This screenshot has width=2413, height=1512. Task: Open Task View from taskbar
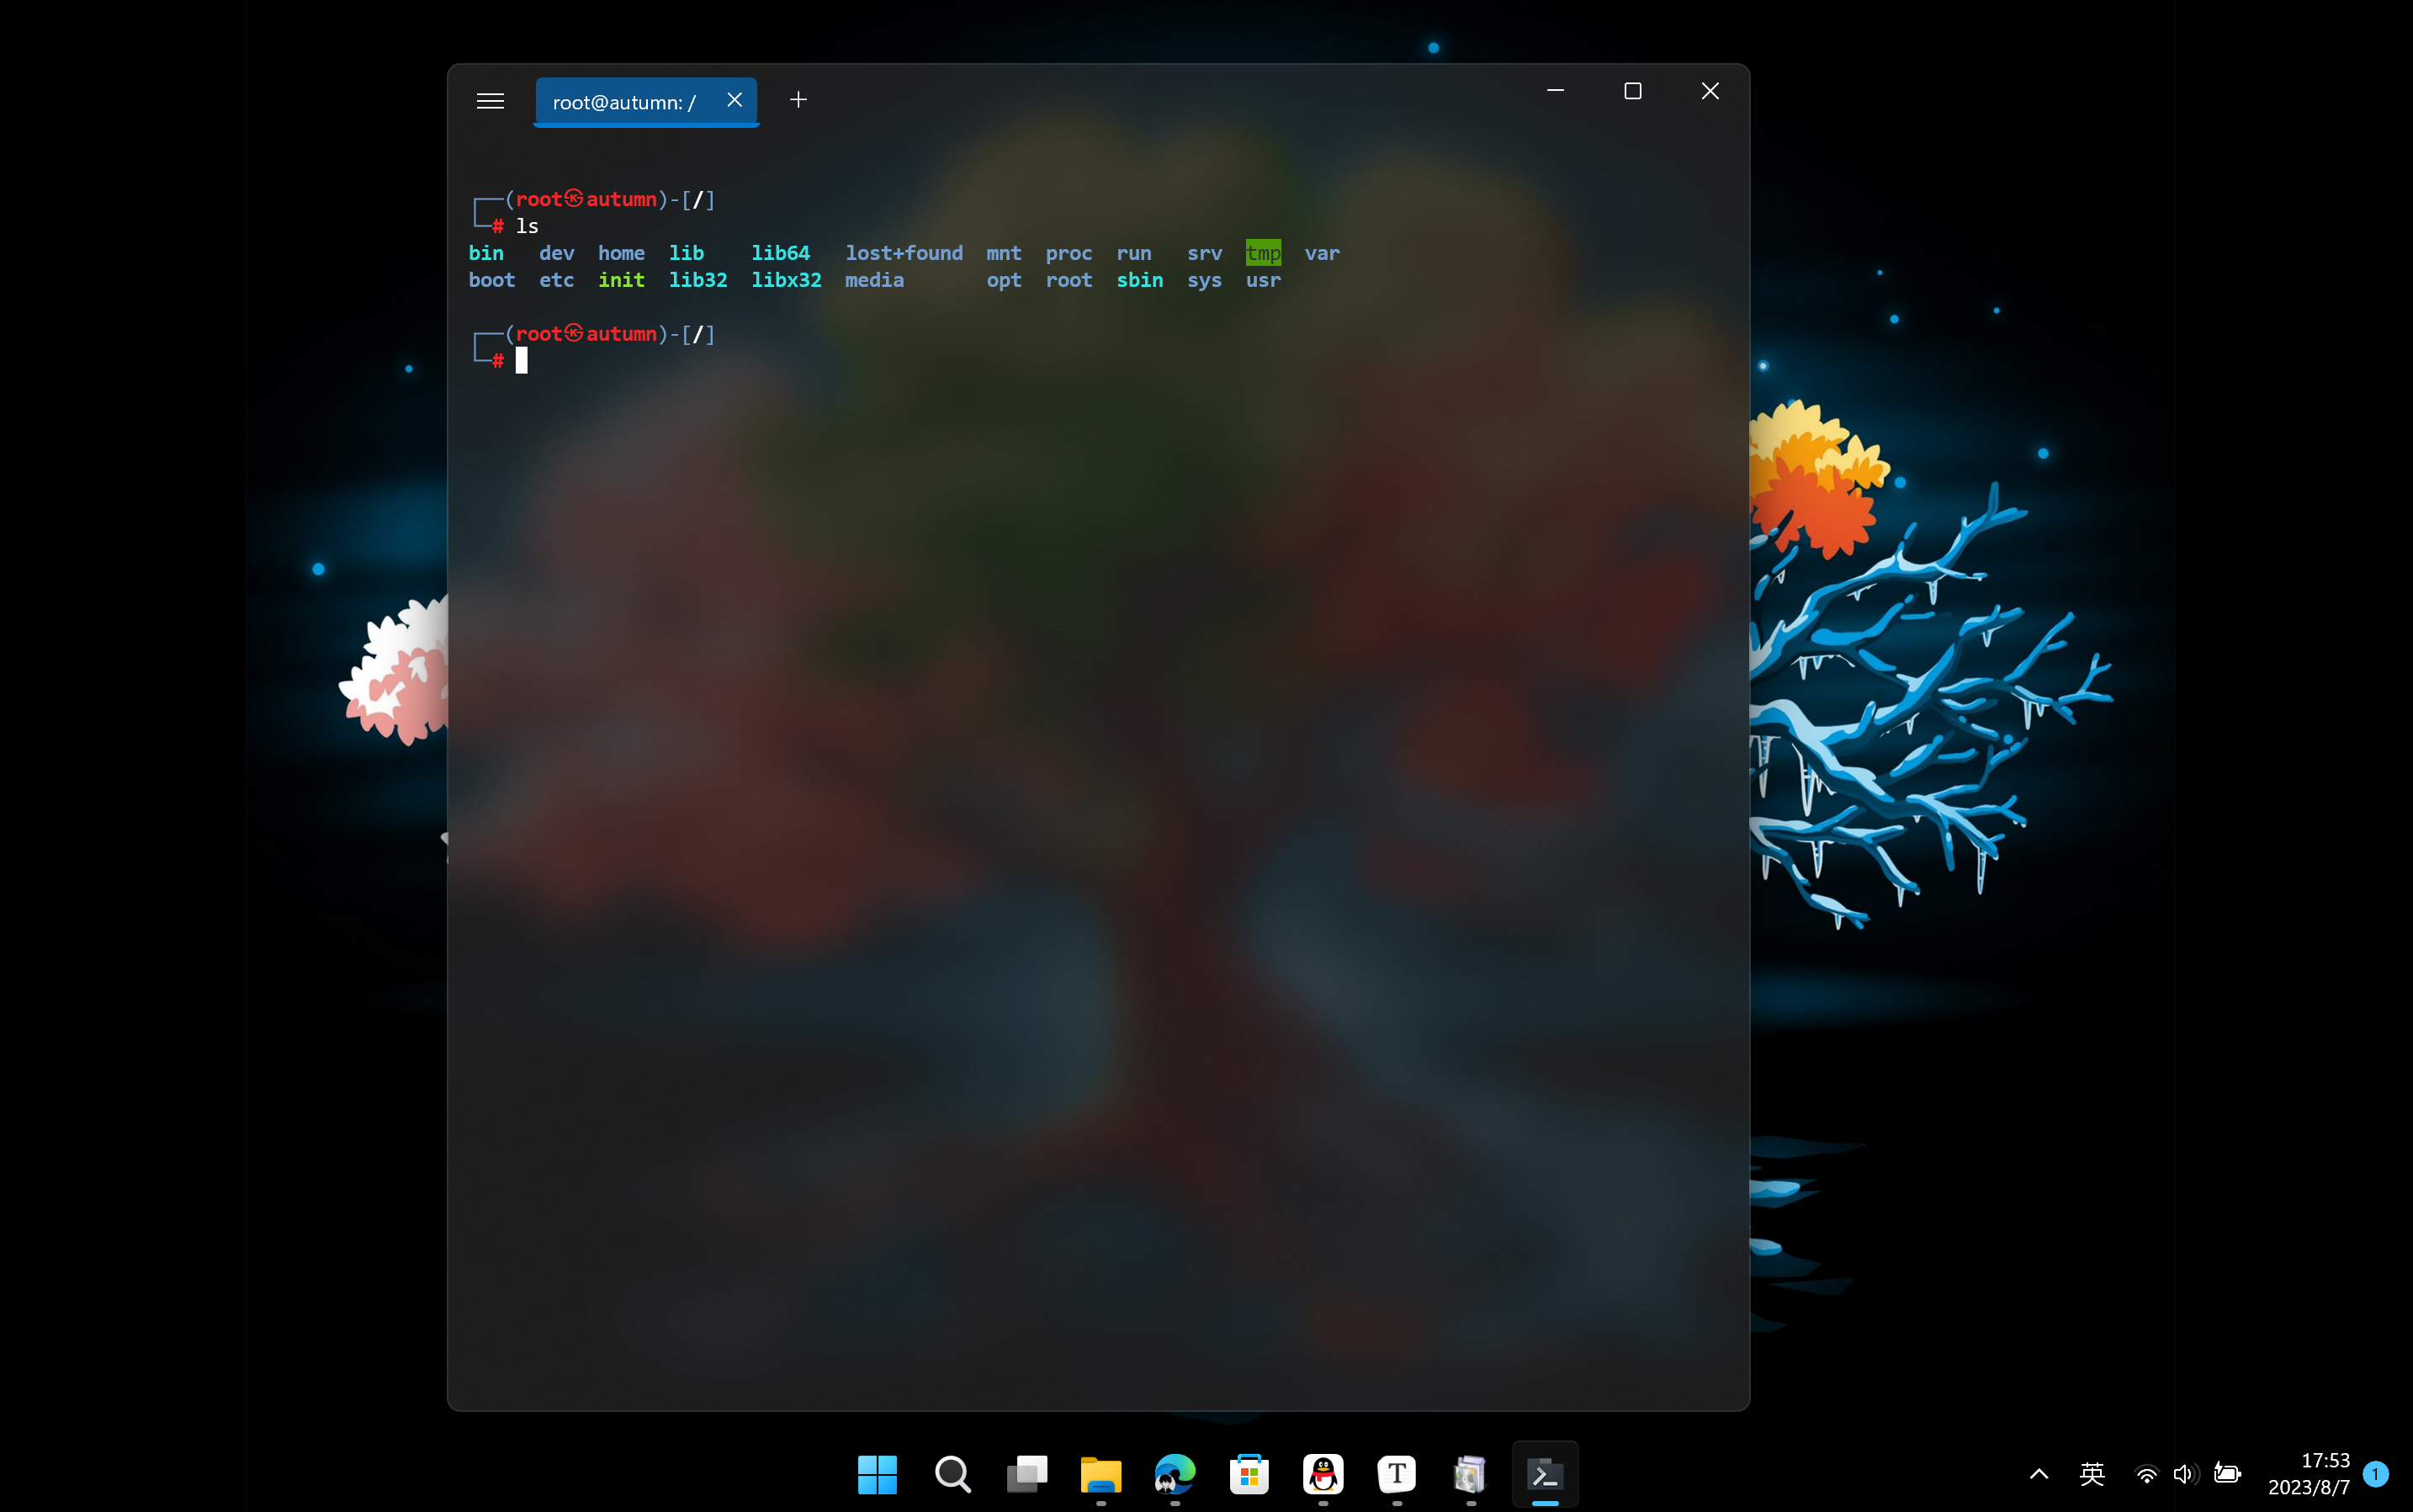(x=1026, y=1474)
